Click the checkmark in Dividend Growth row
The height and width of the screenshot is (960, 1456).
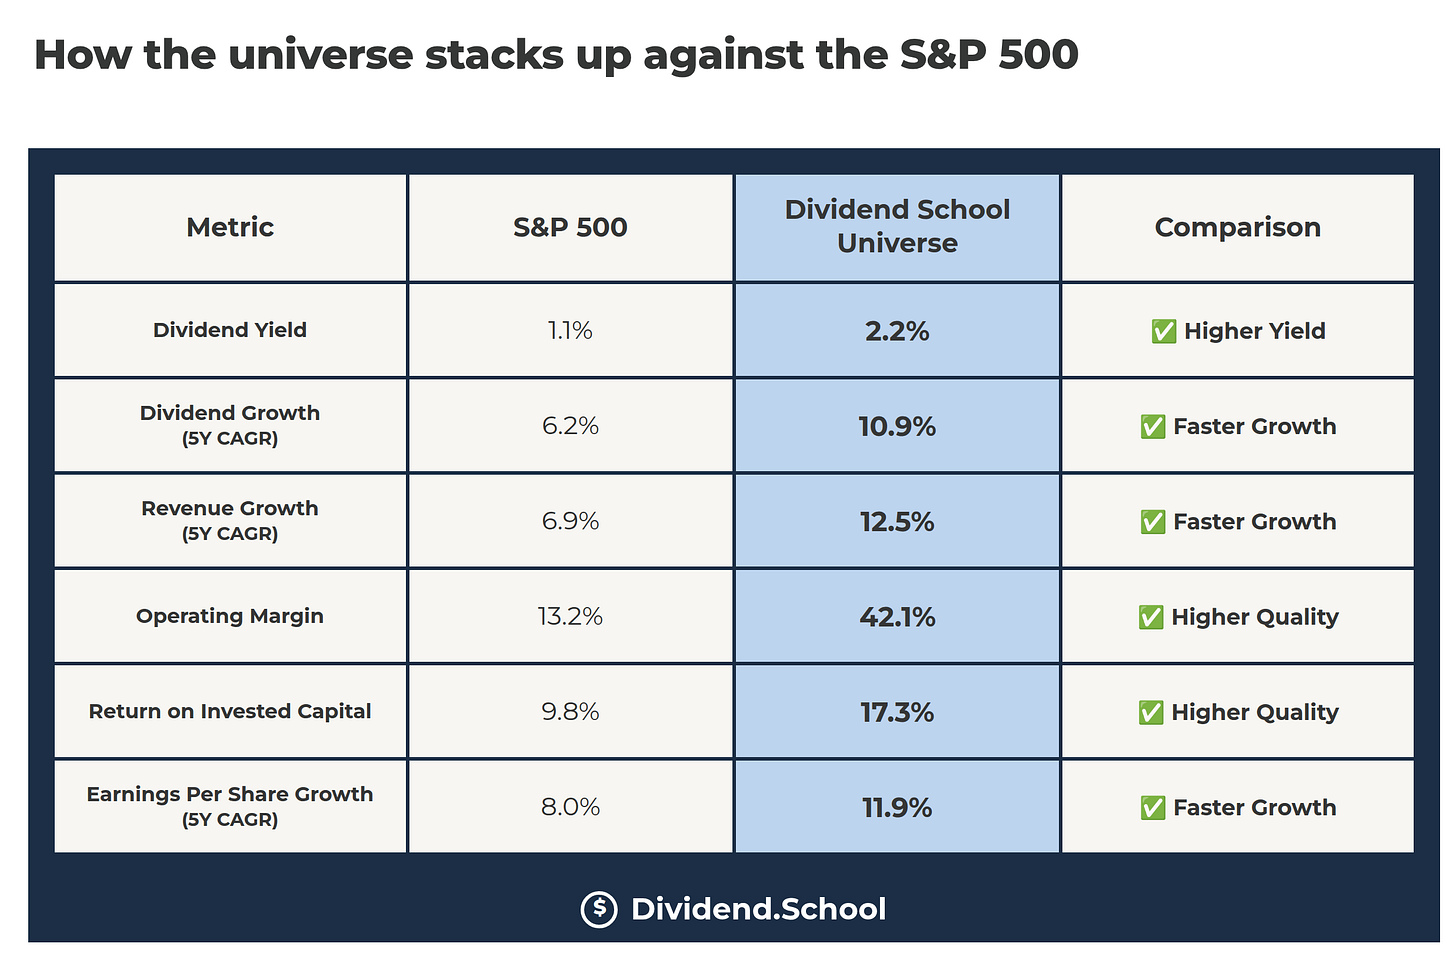coord(1153,427)
